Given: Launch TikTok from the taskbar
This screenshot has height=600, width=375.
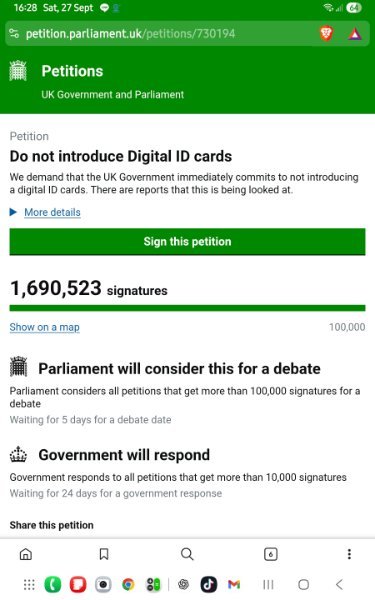Looking at the screenshot, I should (x=209, y=584).
